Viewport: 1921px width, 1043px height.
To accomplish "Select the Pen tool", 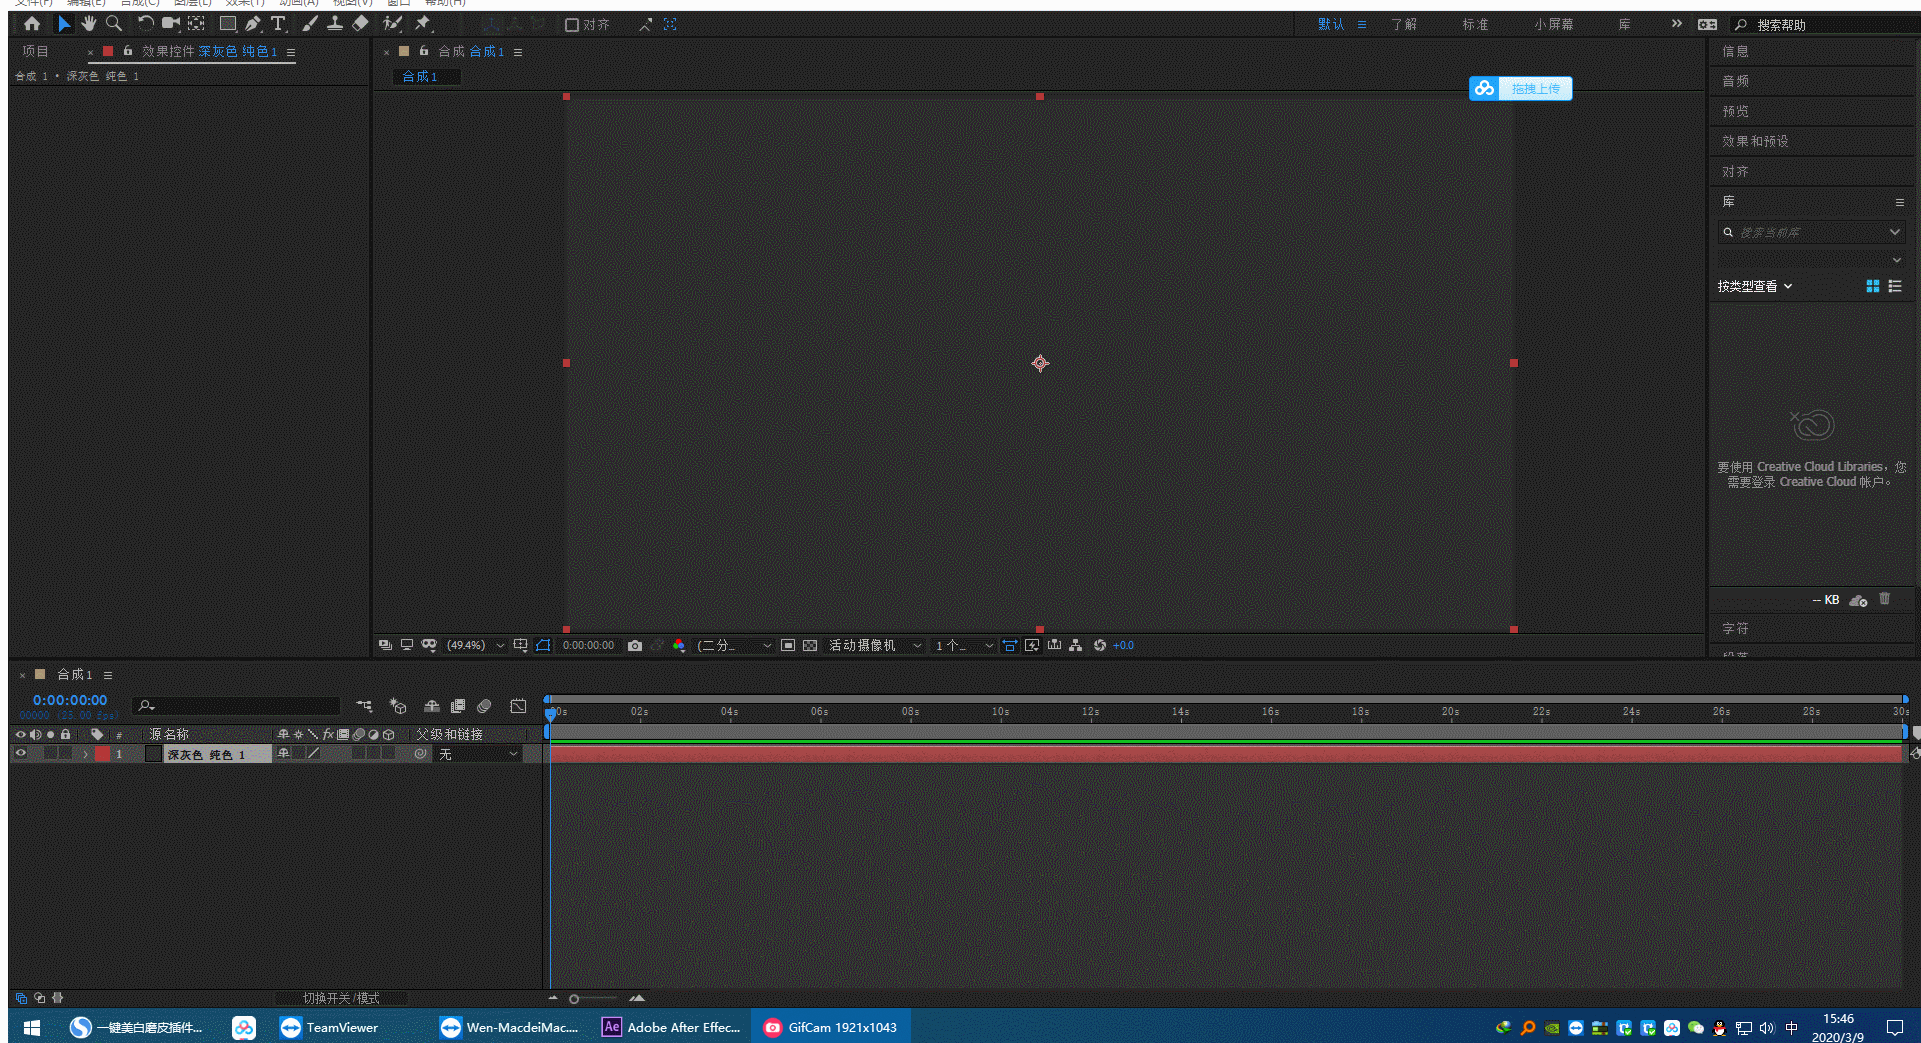I will point(253,24).
